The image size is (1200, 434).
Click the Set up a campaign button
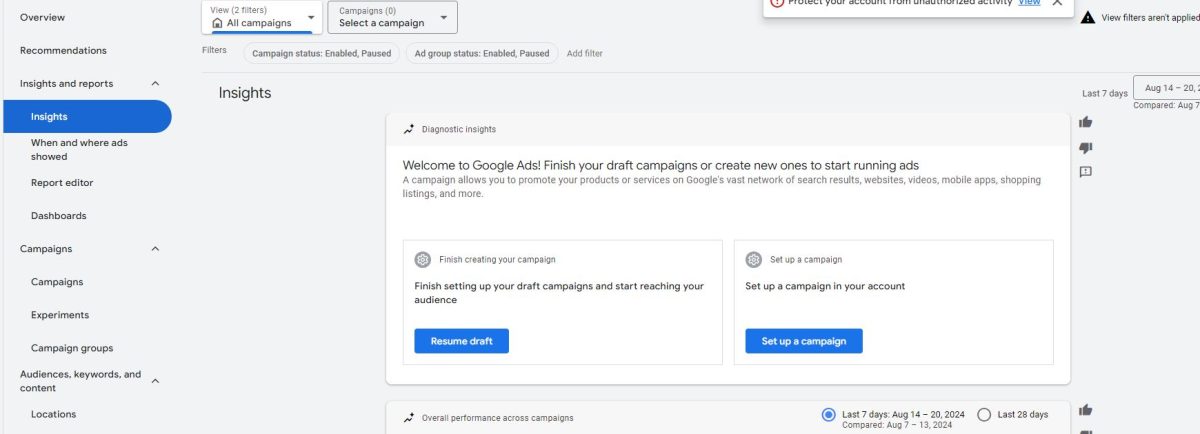(804, 341)
